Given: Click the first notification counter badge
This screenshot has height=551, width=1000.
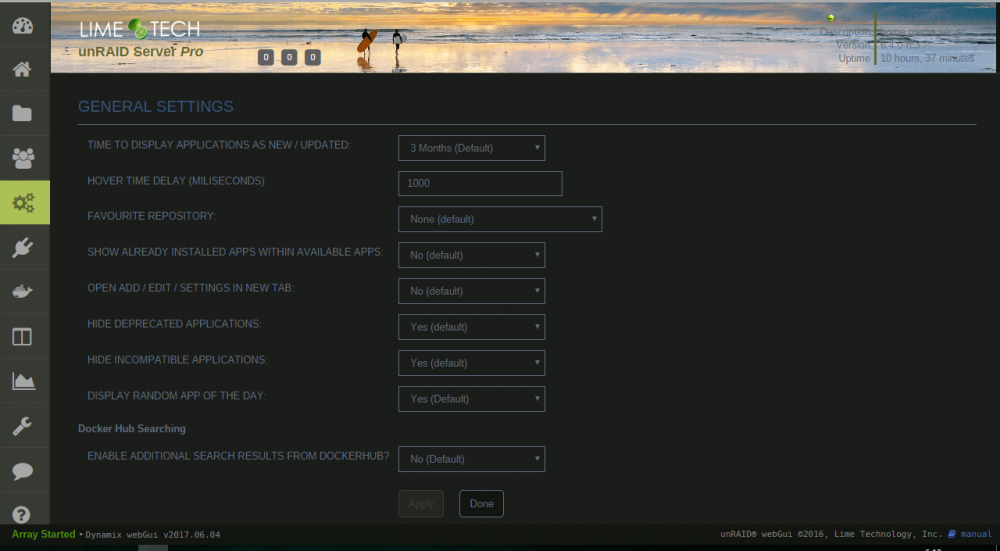Looking at the screenshot, I should pos(266,58).
